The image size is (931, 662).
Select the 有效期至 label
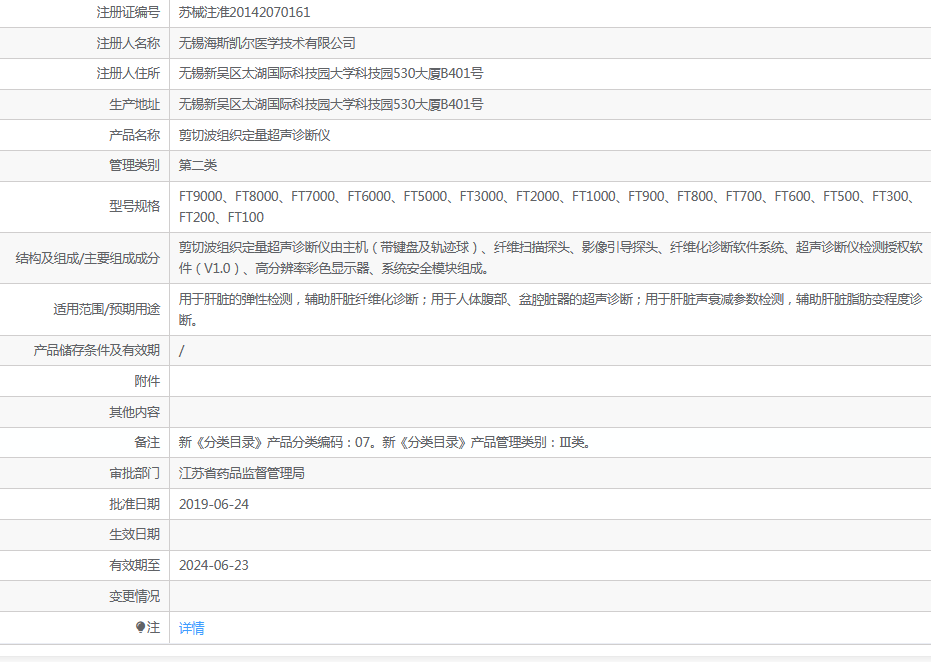pyautogui.click(x=135, y=565)
